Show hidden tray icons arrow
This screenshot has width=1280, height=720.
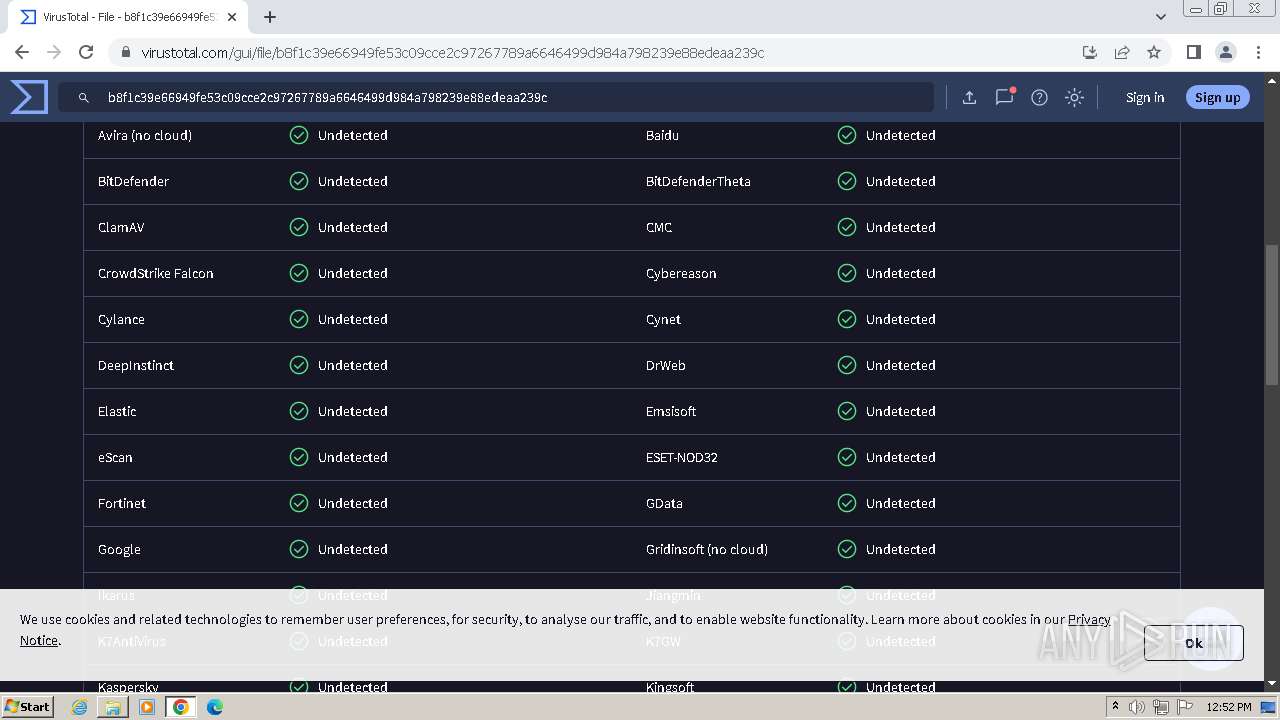tap(1115, 707)
